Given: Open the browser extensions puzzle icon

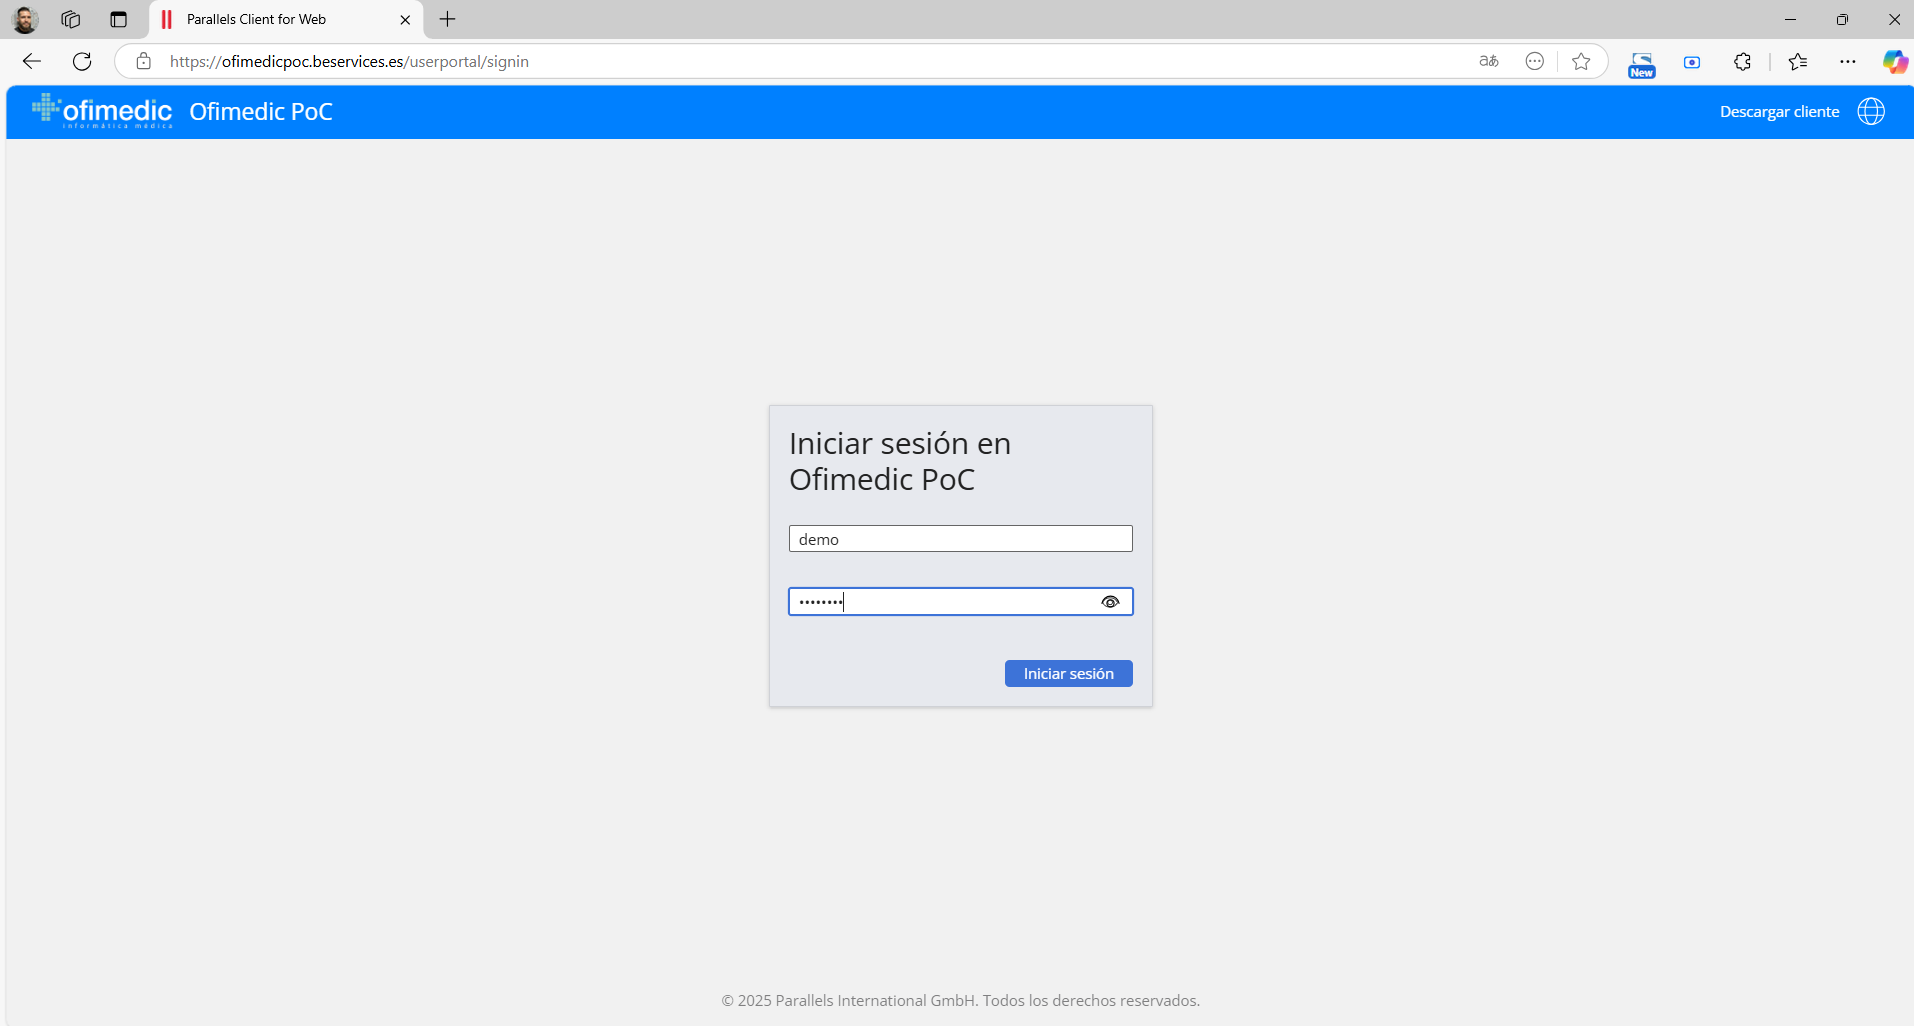Looking at the screenshot, I should pyautogui.click(x=1742, y=62).
